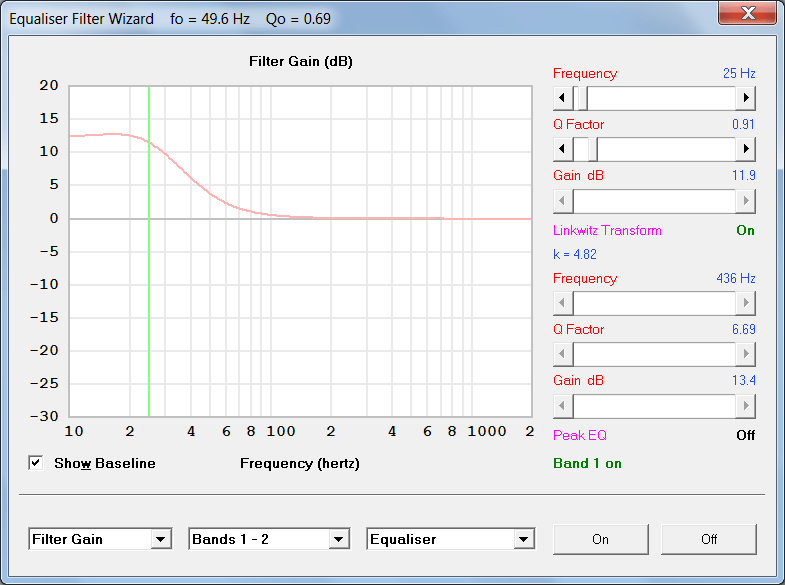Click the On button
The width and height of the screenshot is (785, 585).
(x=600, y=539)
